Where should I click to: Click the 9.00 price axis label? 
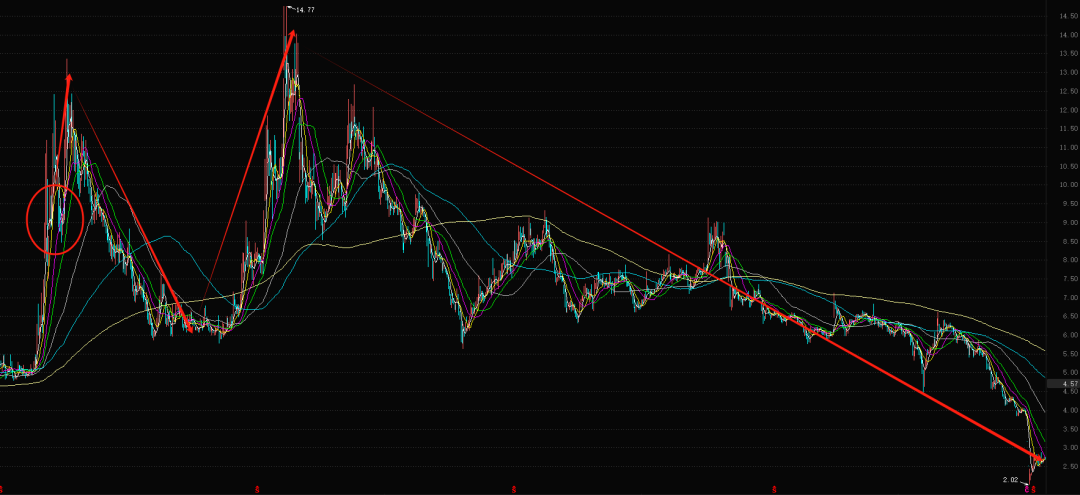click(x=1068, y=223)
